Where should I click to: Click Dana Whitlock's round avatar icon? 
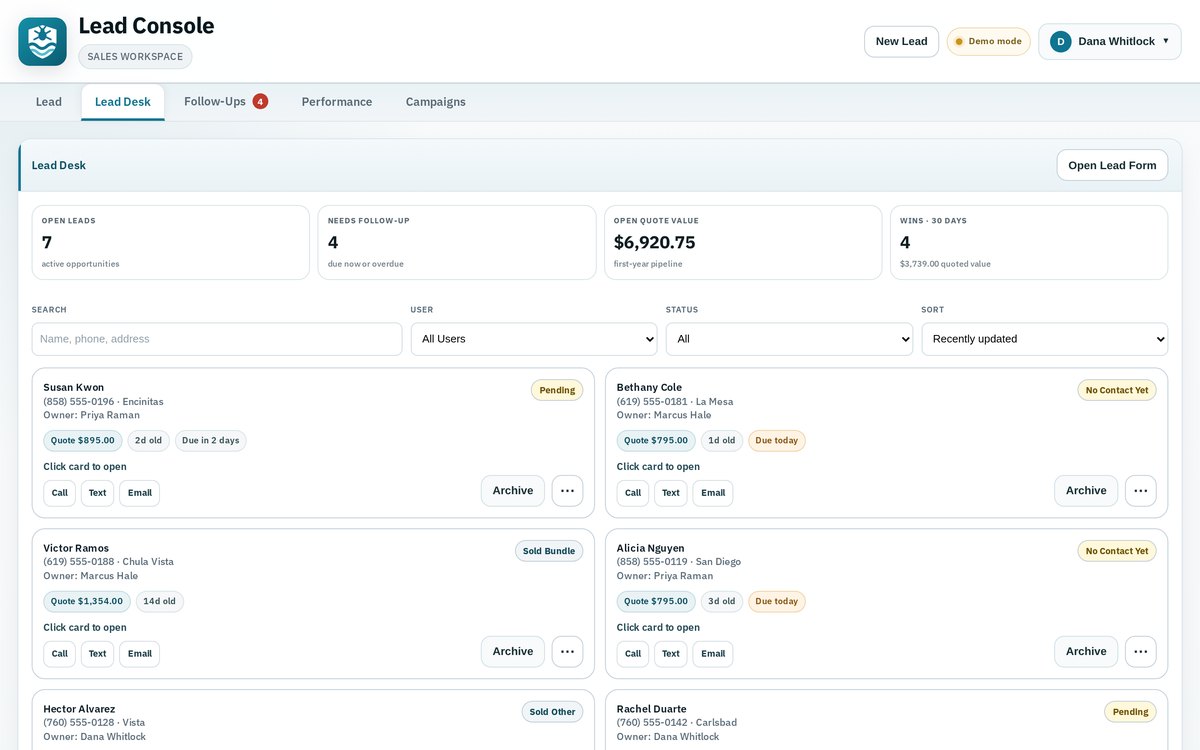tap(1060, 42)
